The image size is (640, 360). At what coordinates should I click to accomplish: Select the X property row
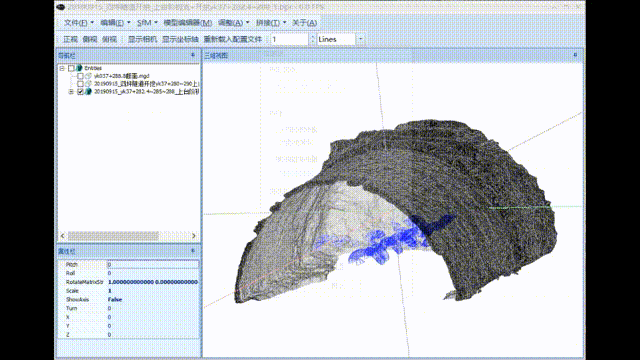tap(129, 317)
